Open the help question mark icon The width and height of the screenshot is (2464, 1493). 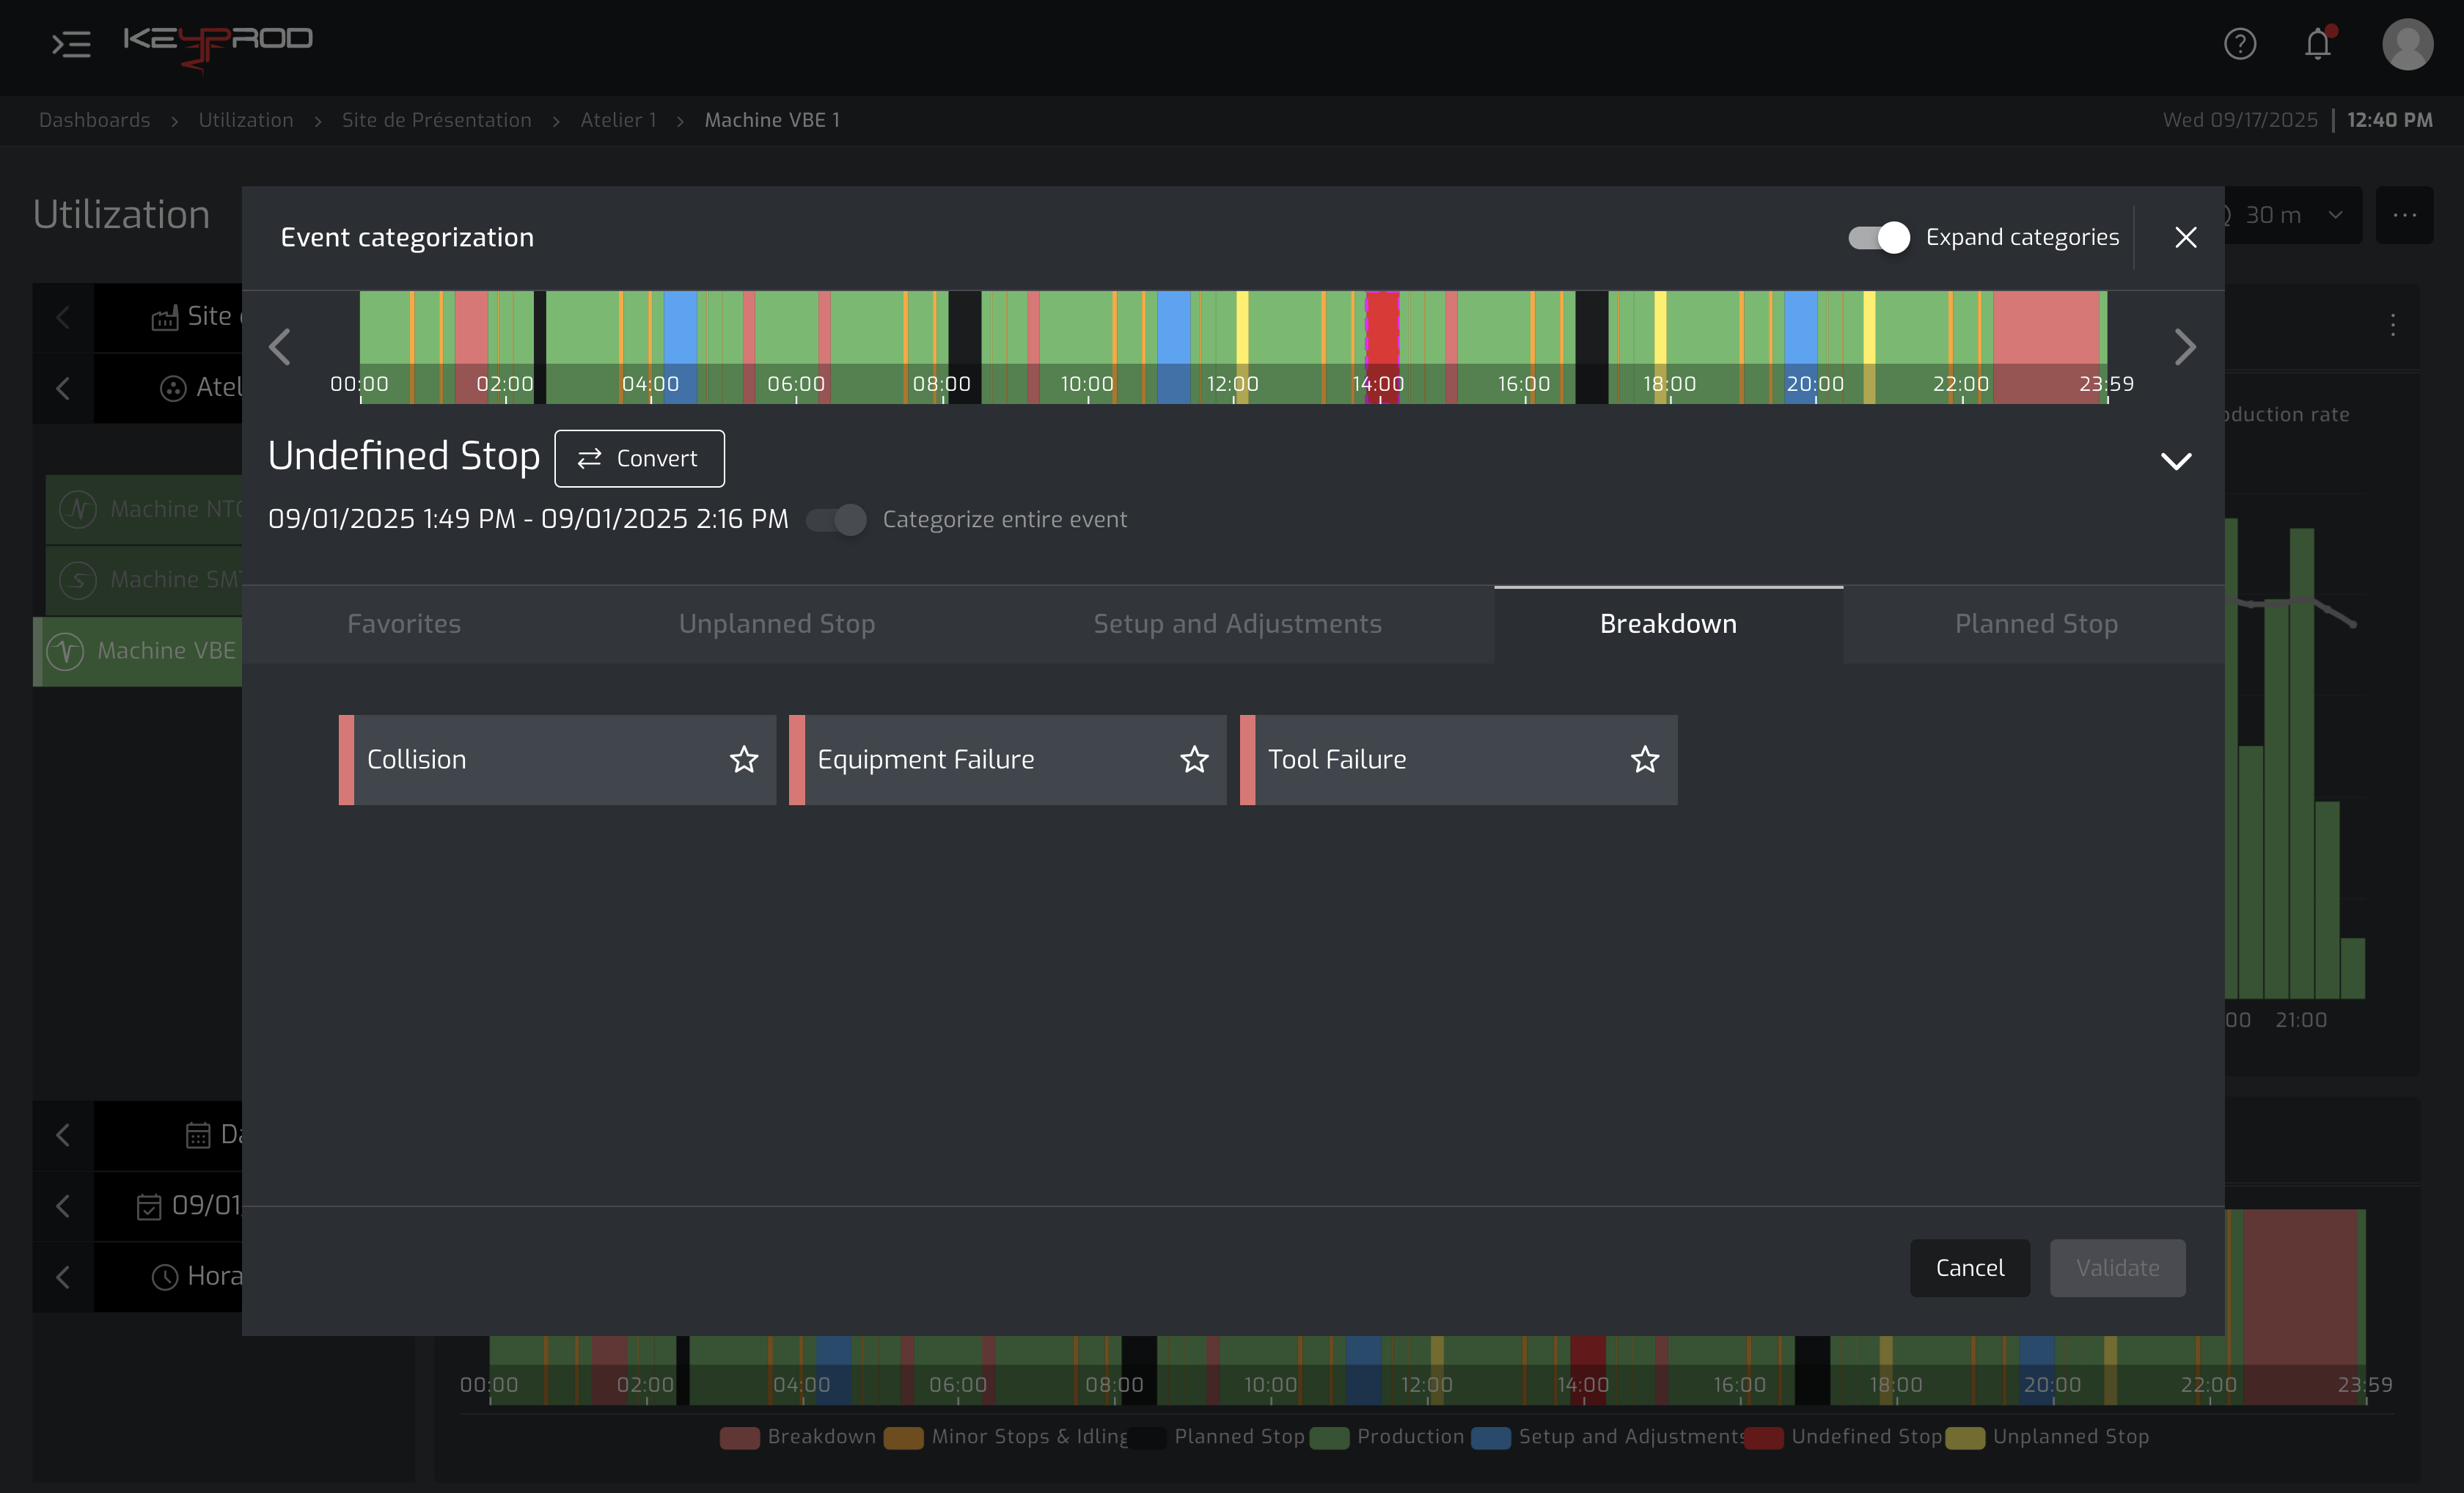coord(2240,44)
